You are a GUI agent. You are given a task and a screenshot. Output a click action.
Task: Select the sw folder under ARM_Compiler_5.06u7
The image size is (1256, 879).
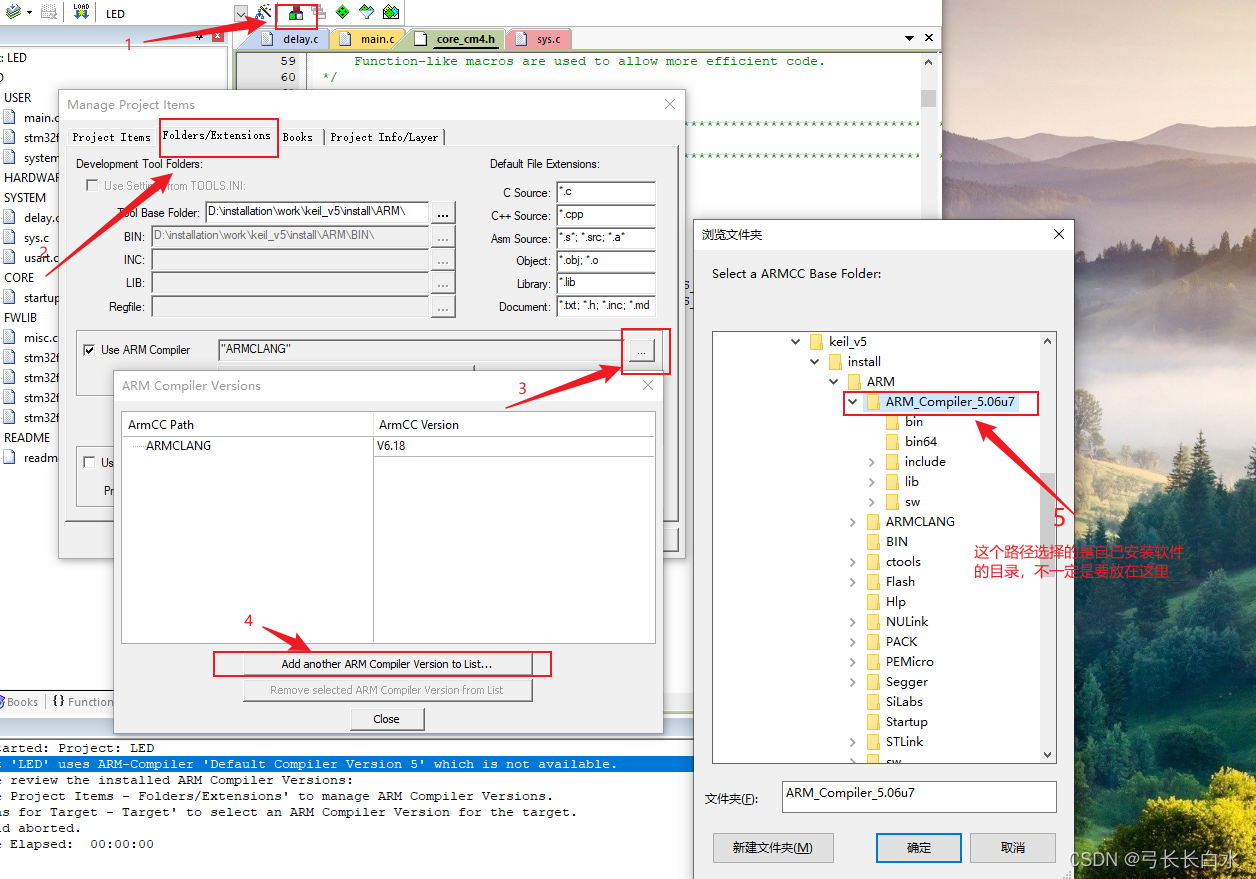tap(912, 502)
